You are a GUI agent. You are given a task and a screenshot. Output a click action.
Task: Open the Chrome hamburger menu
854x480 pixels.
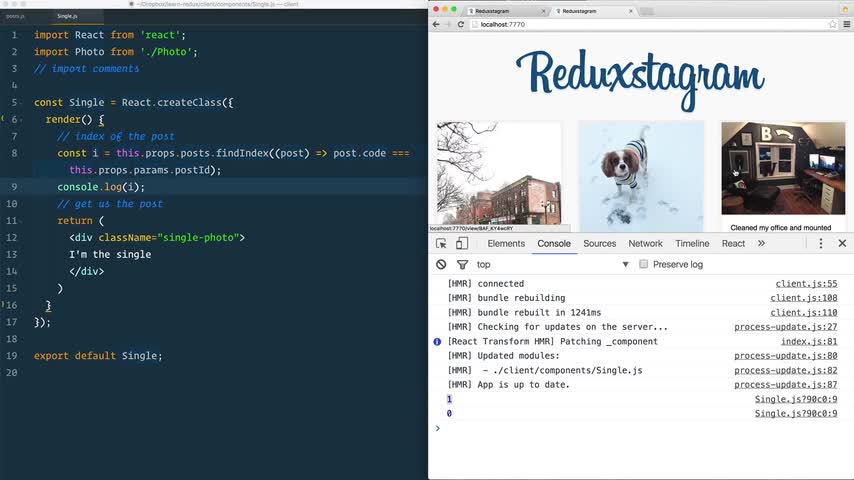tap(846, 25)
